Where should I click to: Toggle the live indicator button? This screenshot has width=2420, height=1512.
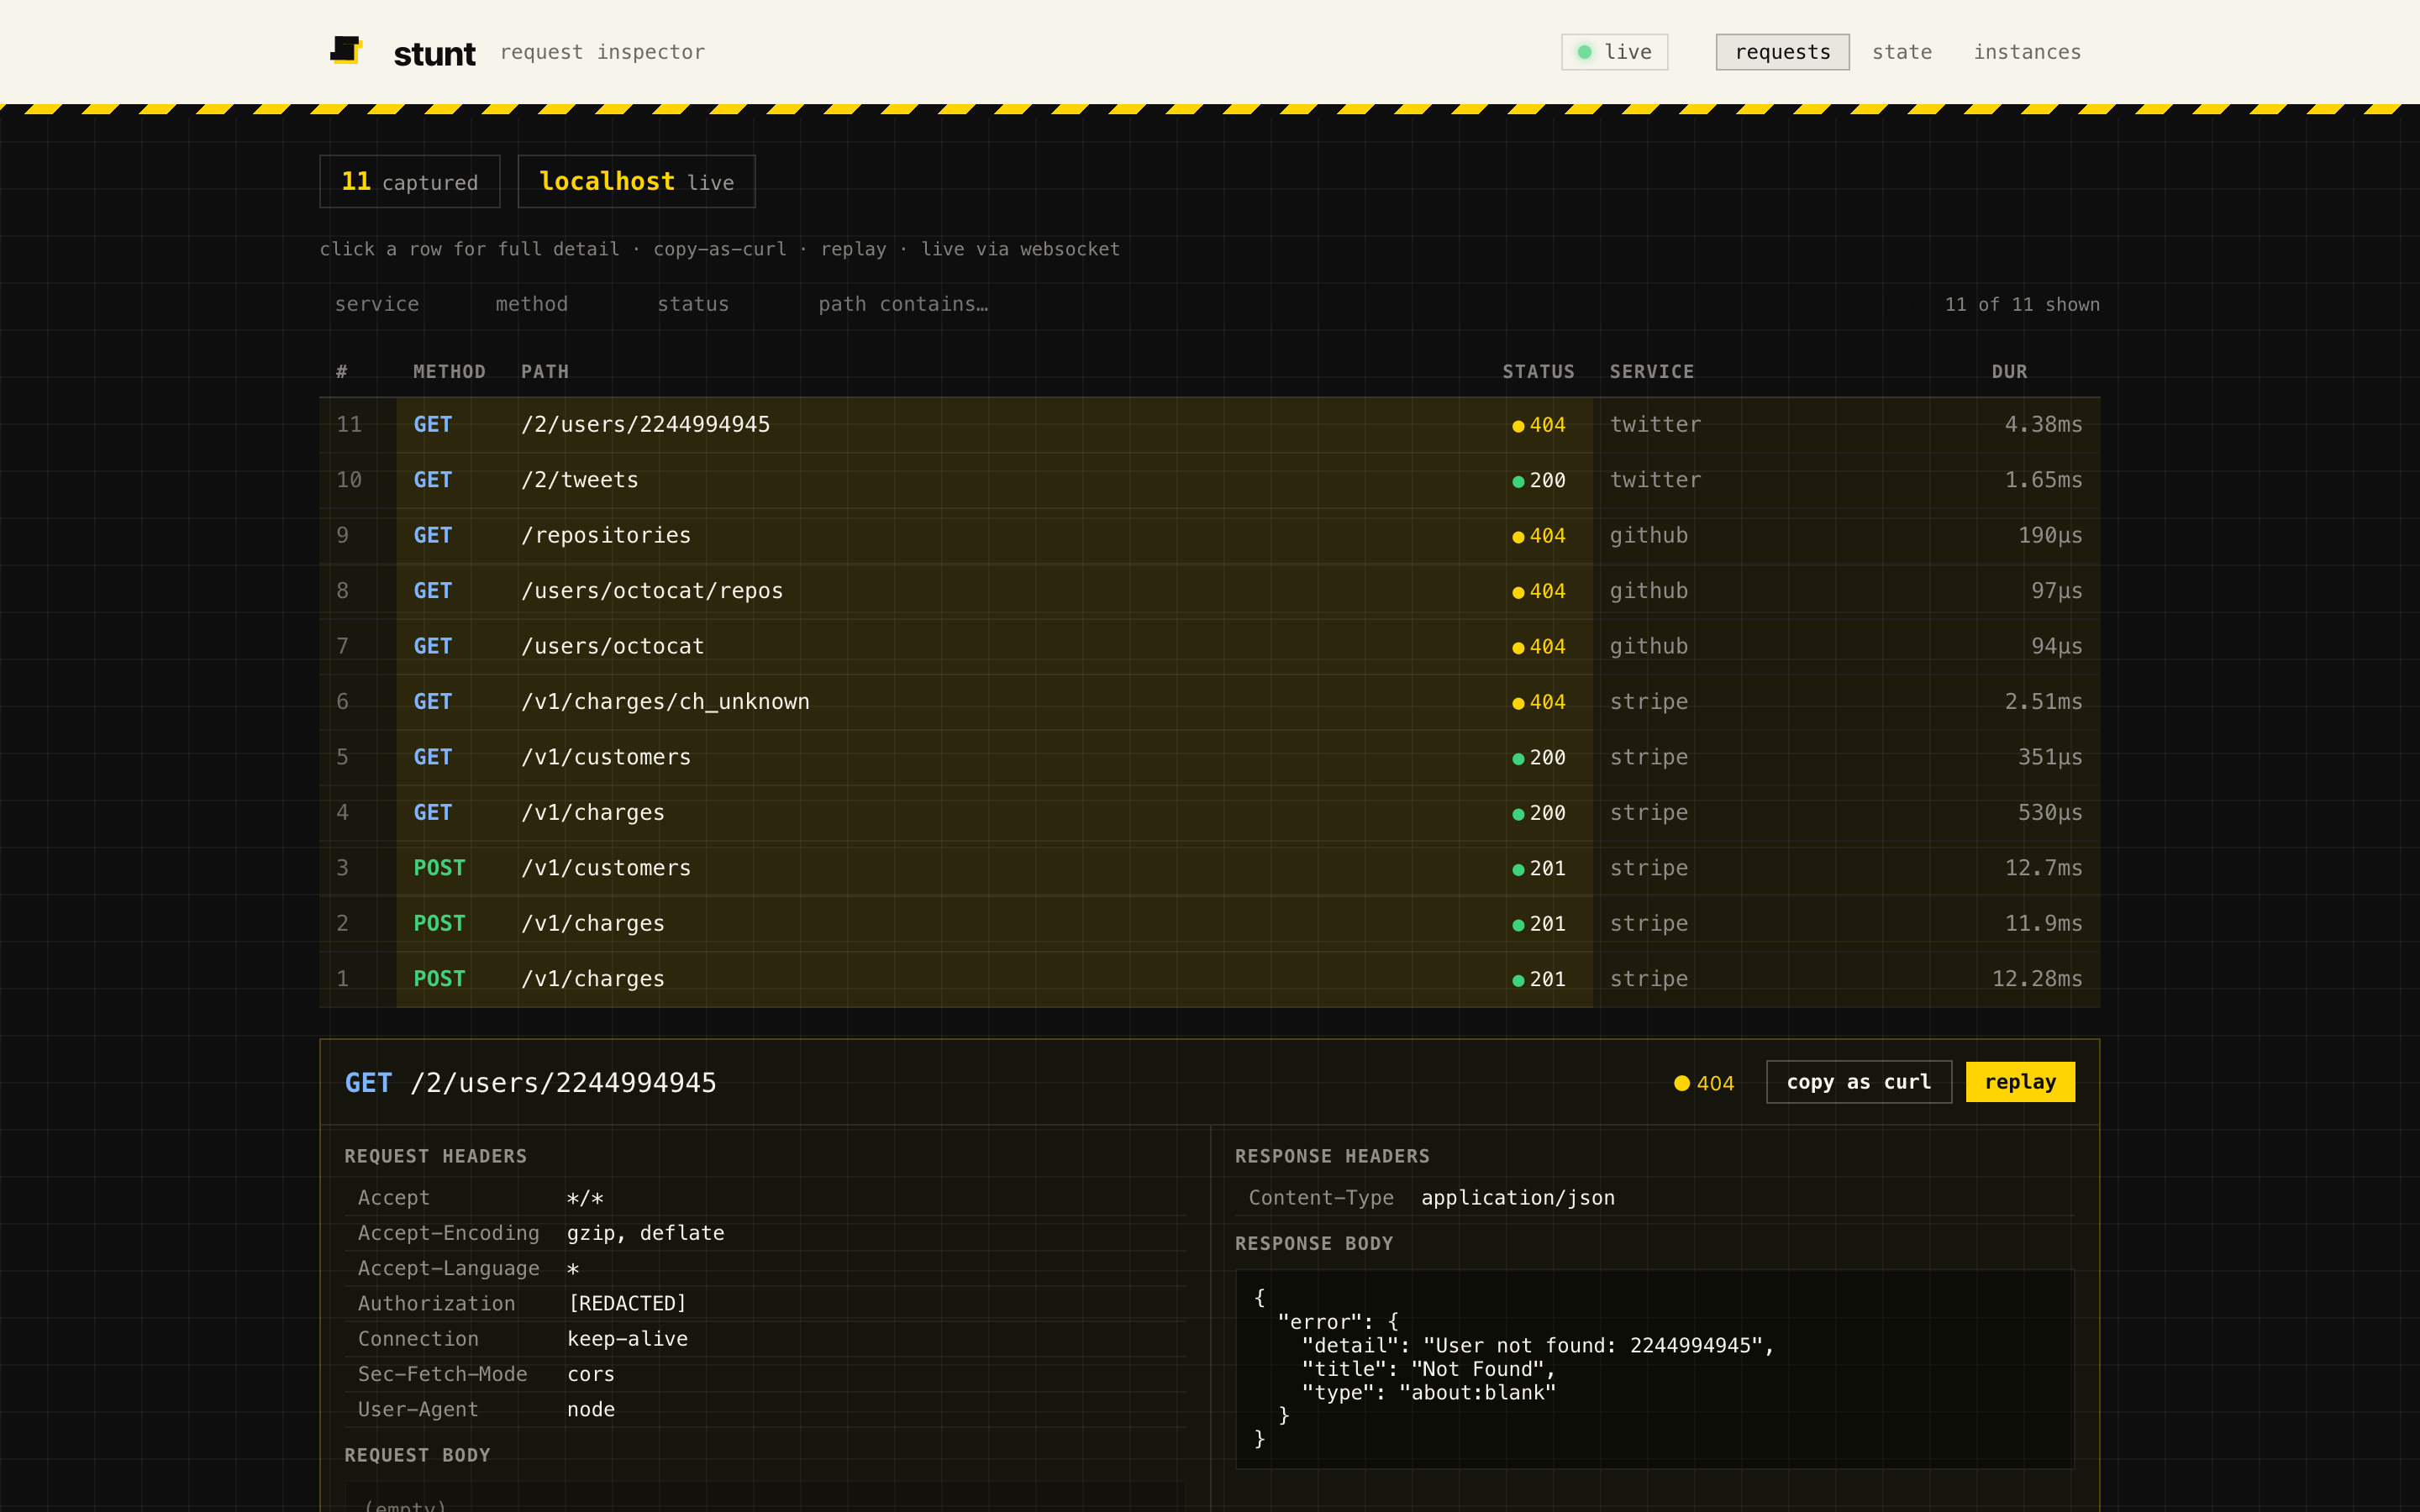[x=1614, y=52]
